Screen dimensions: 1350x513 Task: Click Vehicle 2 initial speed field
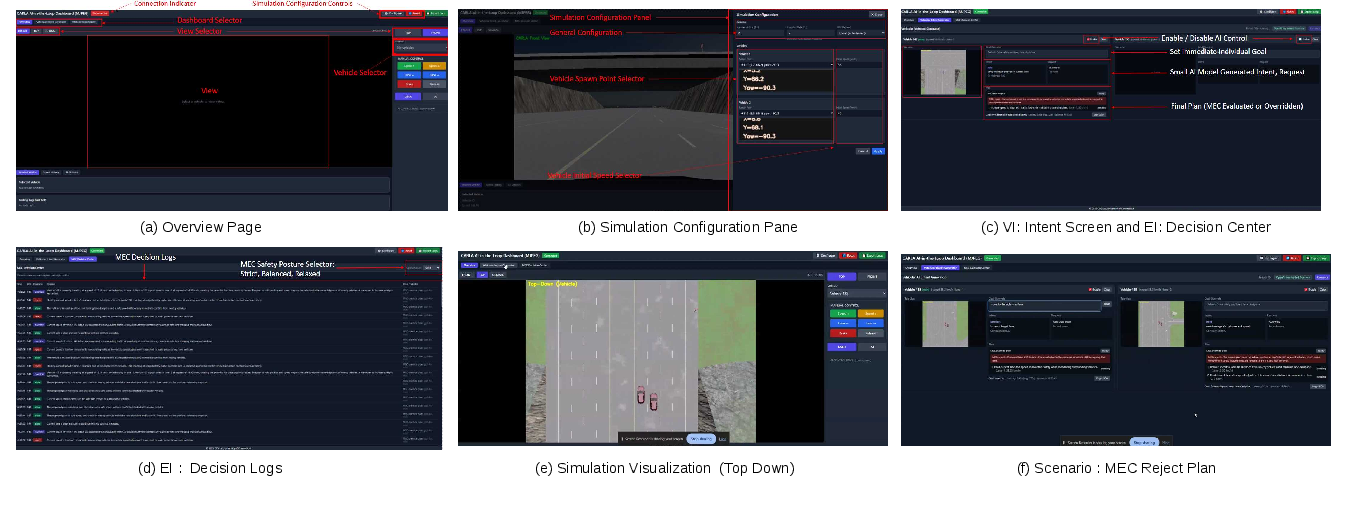pyautogui.click(x=859, y=113)
